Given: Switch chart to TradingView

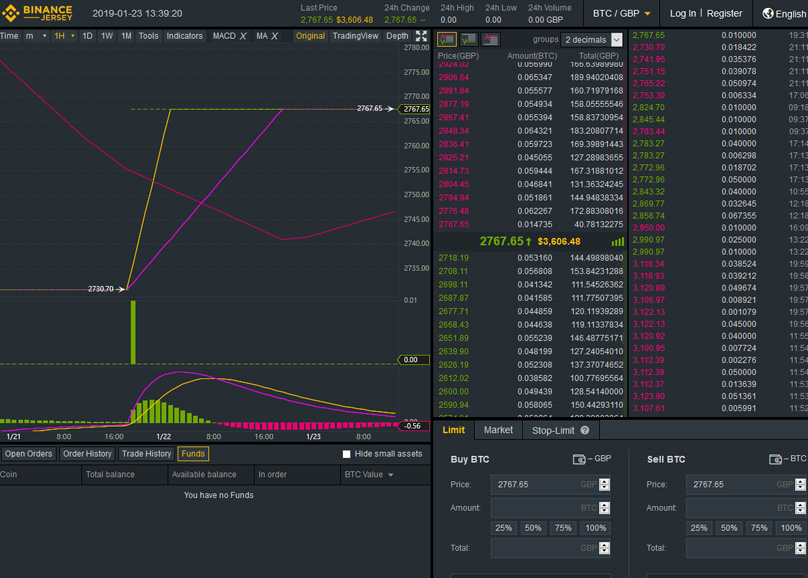Looking at the screenshot, I should click(x=356, y=36).
